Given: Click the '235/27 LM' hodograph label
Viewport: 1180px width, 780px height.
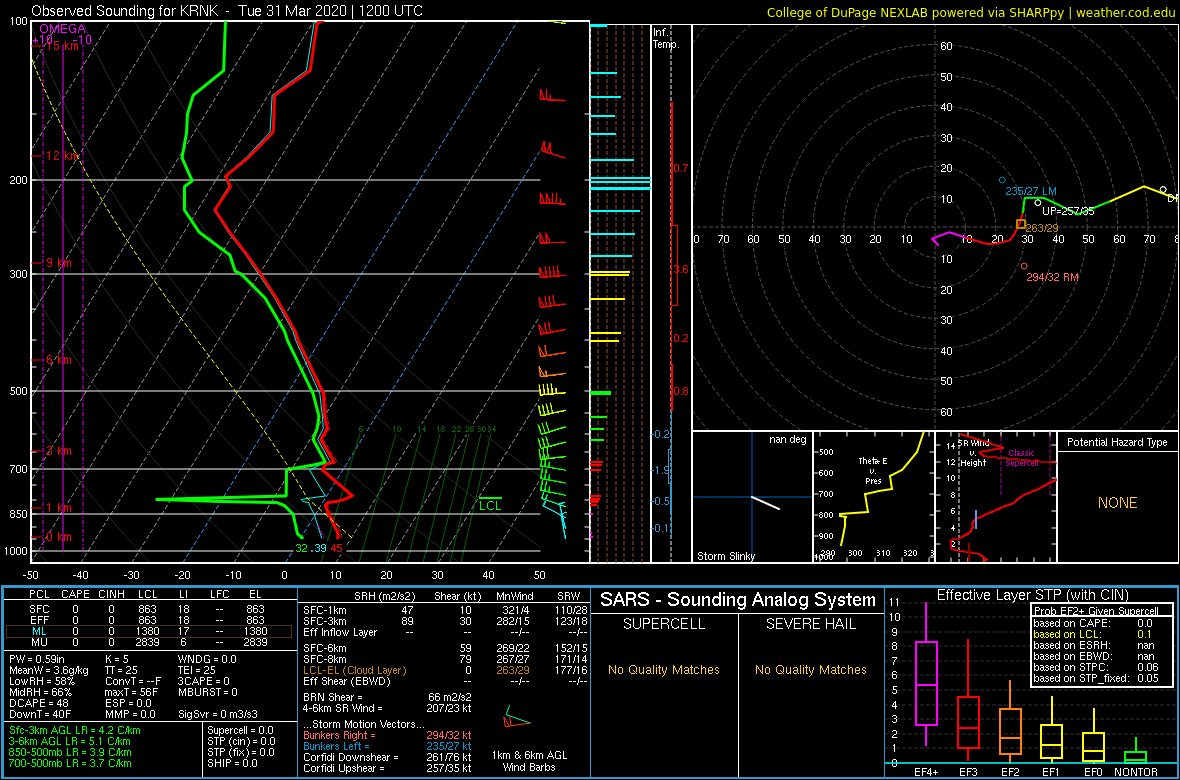Looking at the screenshot, I should tap(1031, 192).
